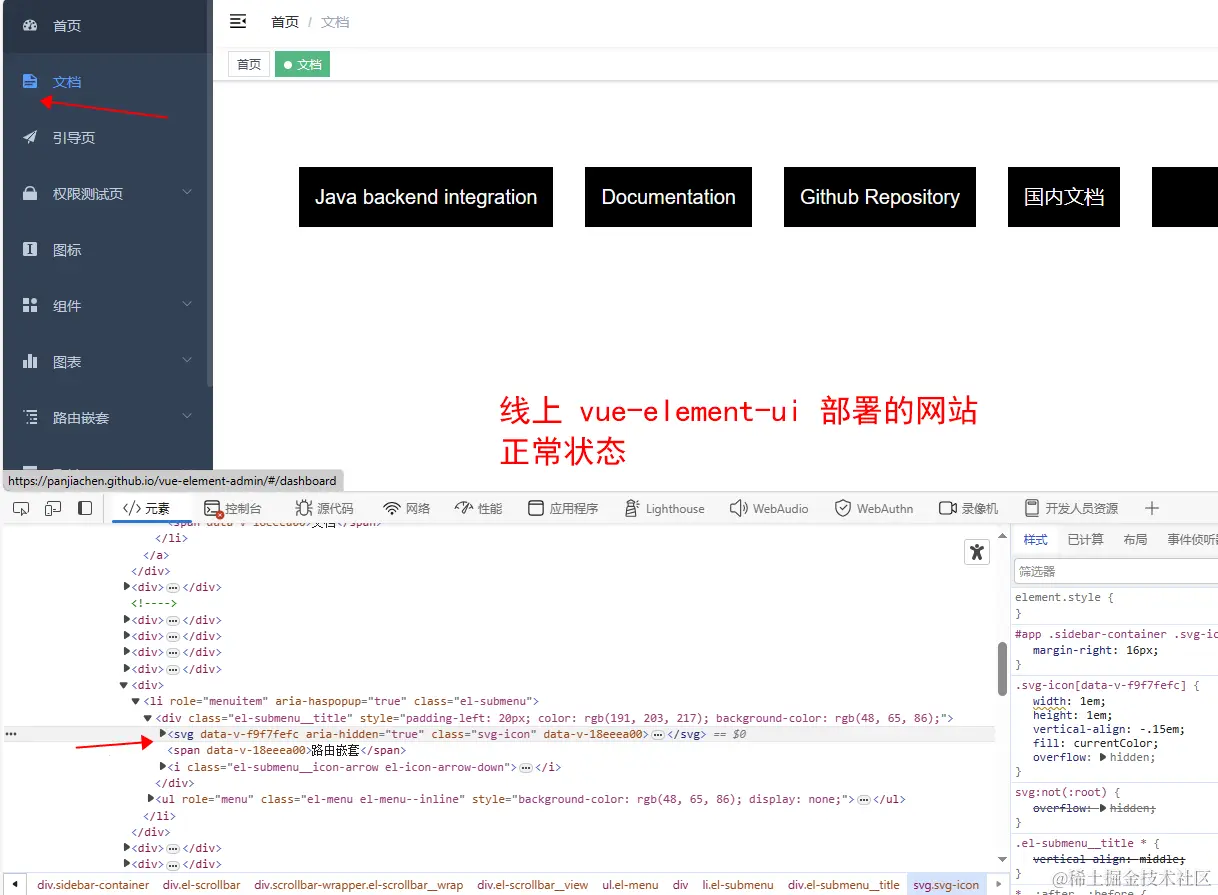Expand the selected svg-icon node triangle
The height and width of the screenshot is (895, 1218).
163,734
